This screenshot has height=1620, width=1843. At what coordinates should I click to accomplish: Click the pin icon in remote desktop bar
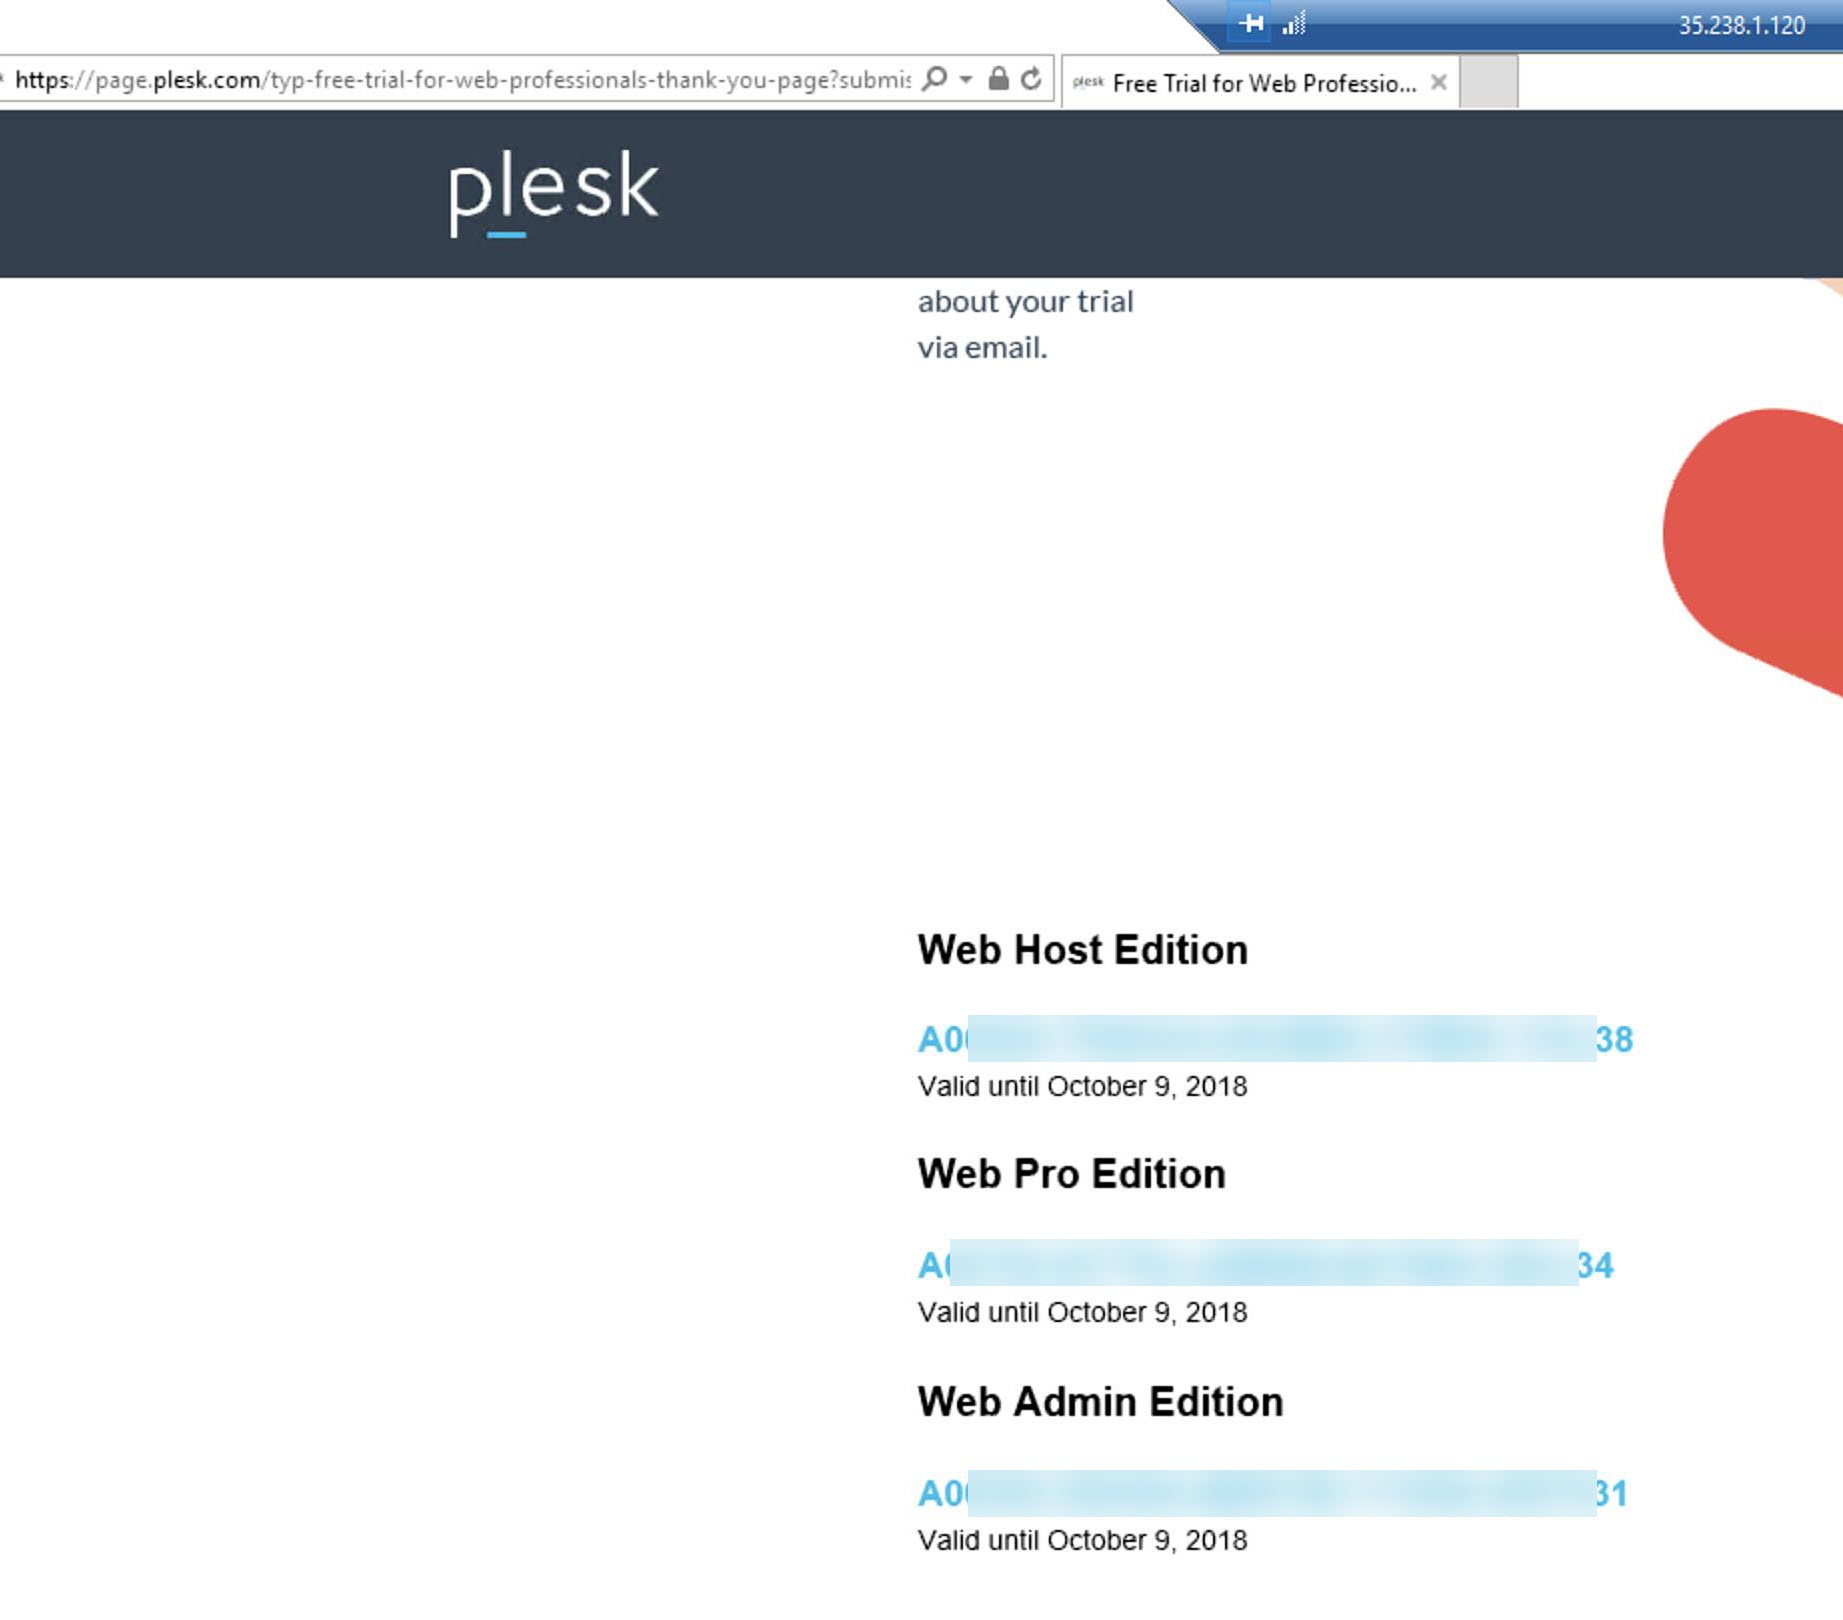pyautogui.click(x=1251, y=23)
